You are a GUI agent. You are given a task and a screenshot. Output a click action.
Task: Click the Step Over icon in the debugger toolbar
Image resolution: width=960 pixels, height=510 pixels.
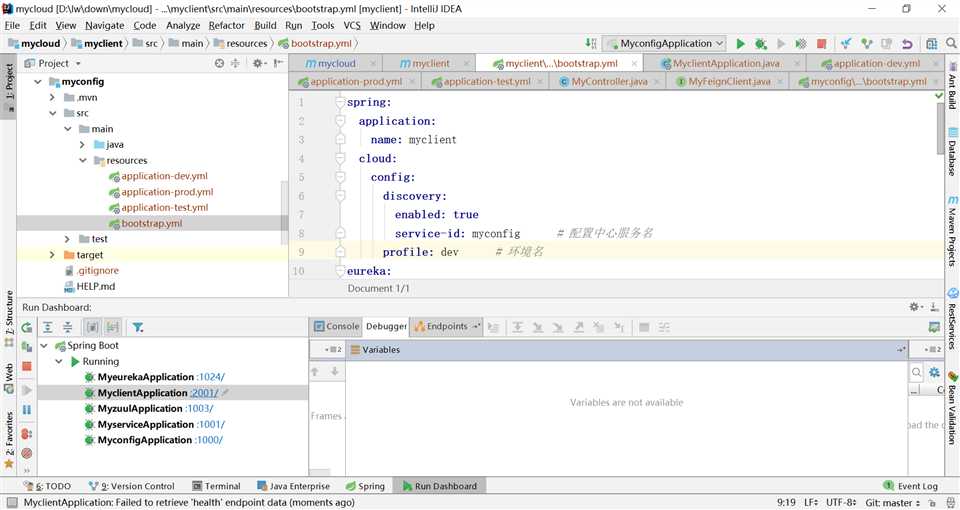(x=517, y=328)
